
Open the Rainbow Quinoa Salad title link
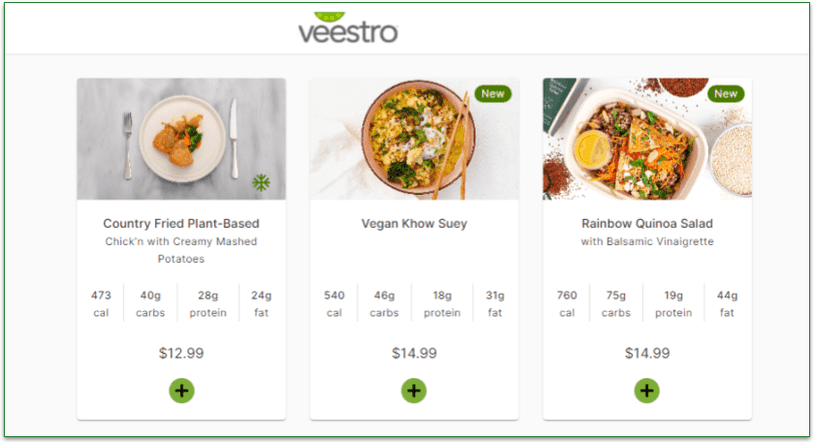[647, 223]
